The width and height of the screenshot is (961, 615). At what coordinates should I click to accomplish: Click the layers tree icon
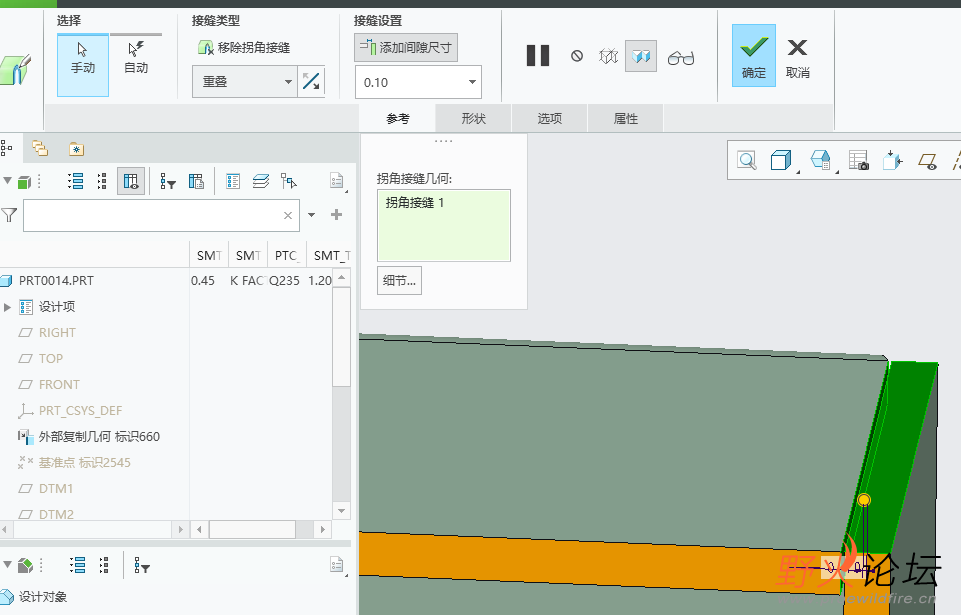click(260, 181)
